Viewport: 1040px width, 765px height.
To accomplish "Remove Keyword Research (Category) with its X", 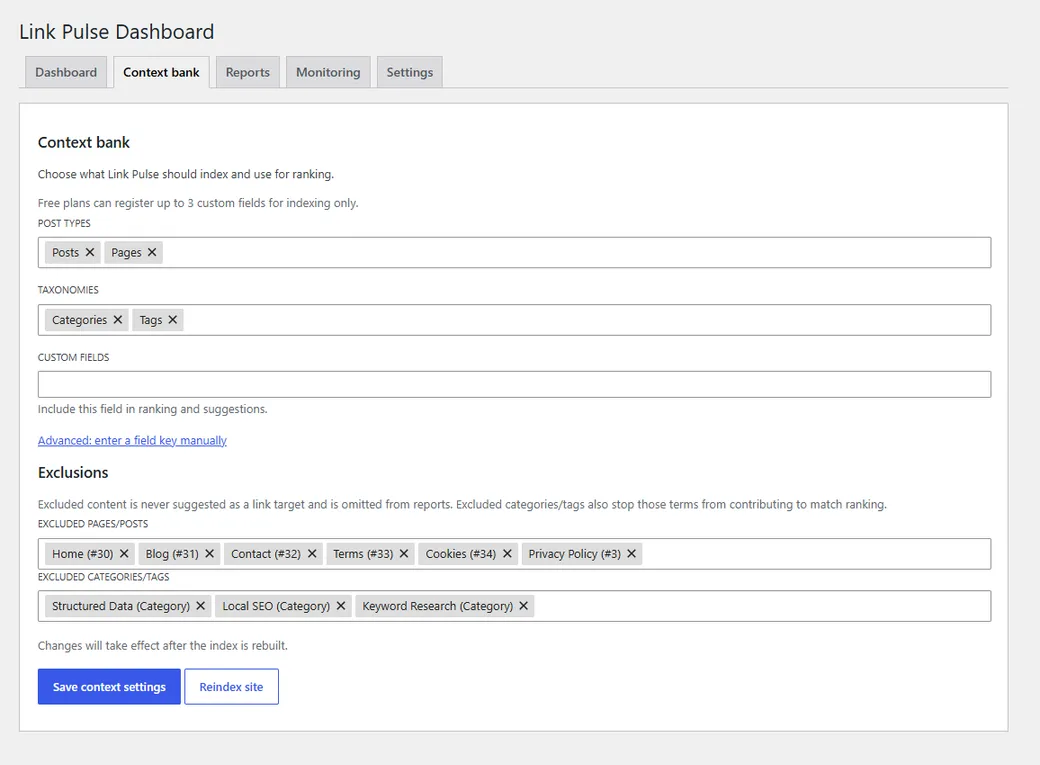I will coord(523,606).
